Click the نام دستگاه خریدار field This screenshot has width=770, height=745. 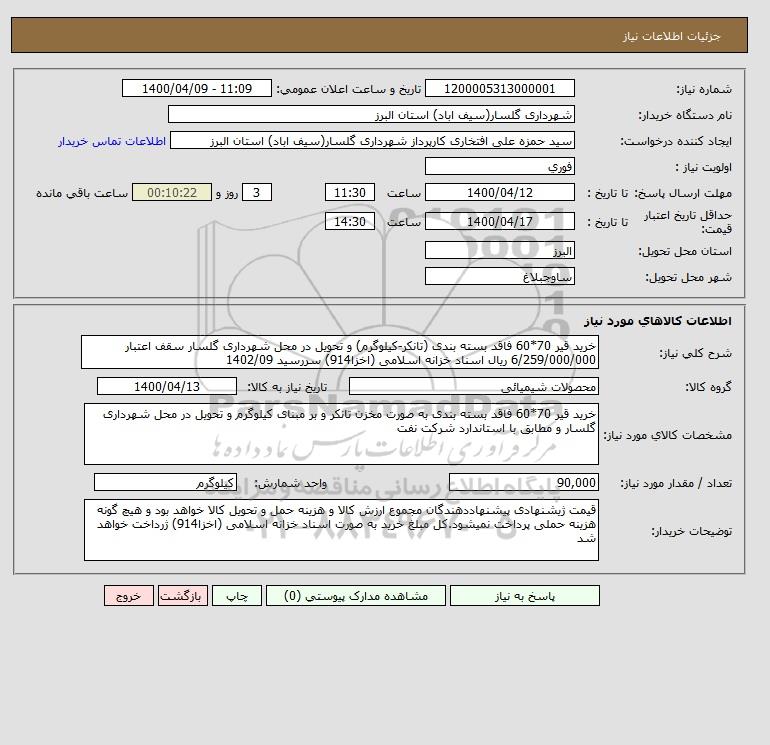tap(371, 114)
